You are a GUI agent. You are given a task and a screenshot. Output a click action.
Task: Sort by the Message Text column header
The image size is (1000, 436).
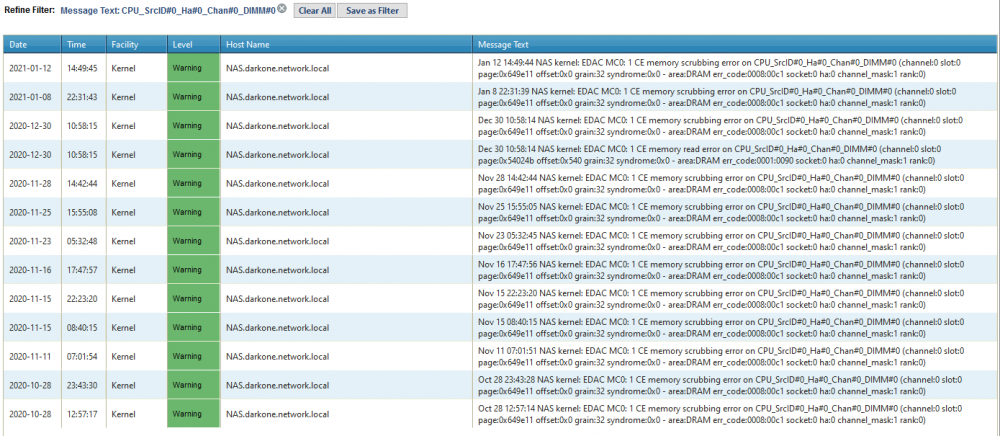pyautogui.click(x=733, y=45)
